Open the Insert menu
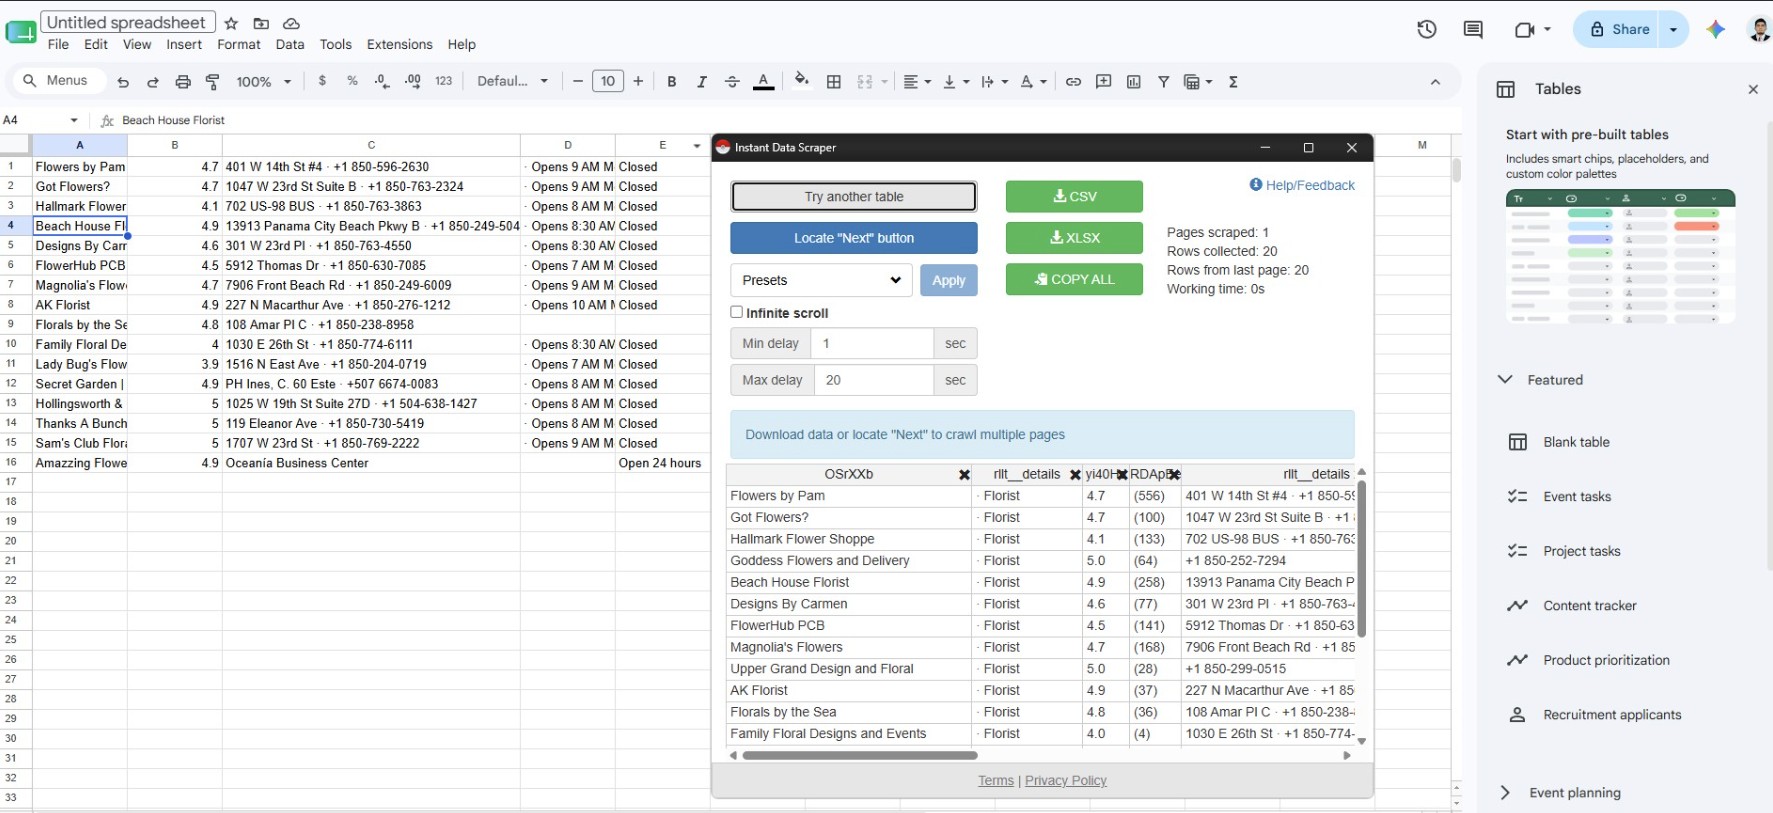 point(184,44)
